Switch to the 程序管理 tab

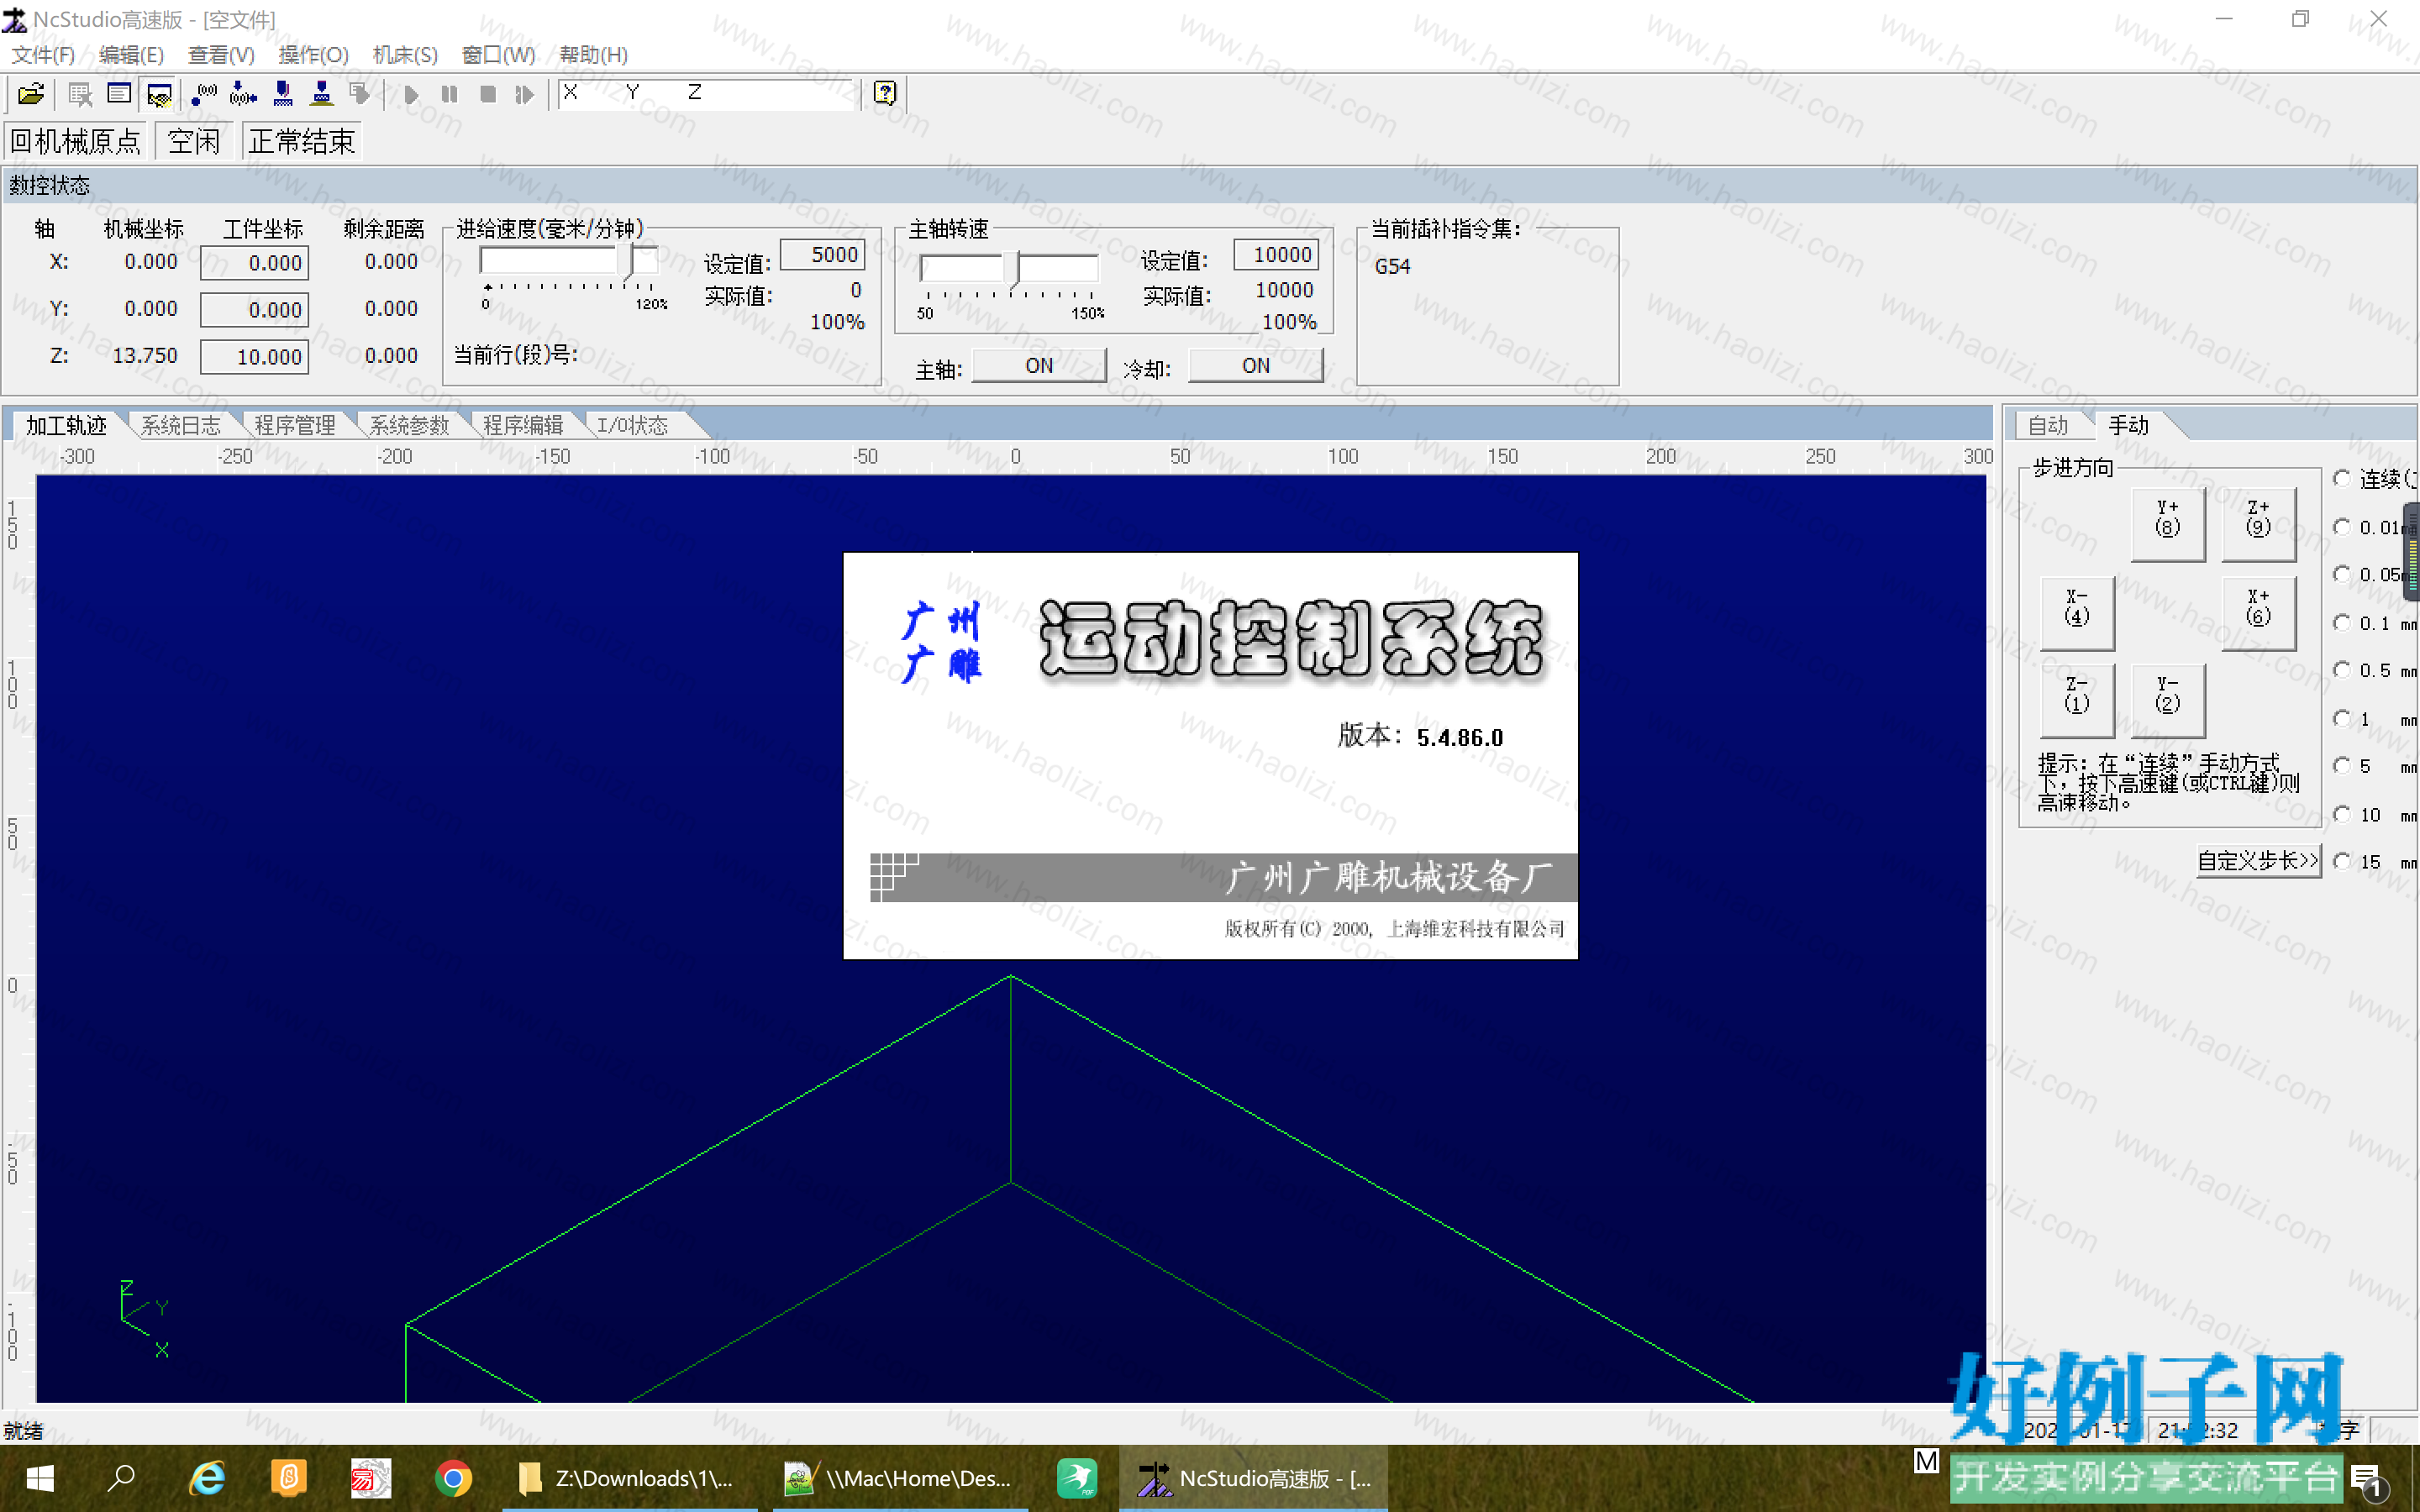[295, 425]
